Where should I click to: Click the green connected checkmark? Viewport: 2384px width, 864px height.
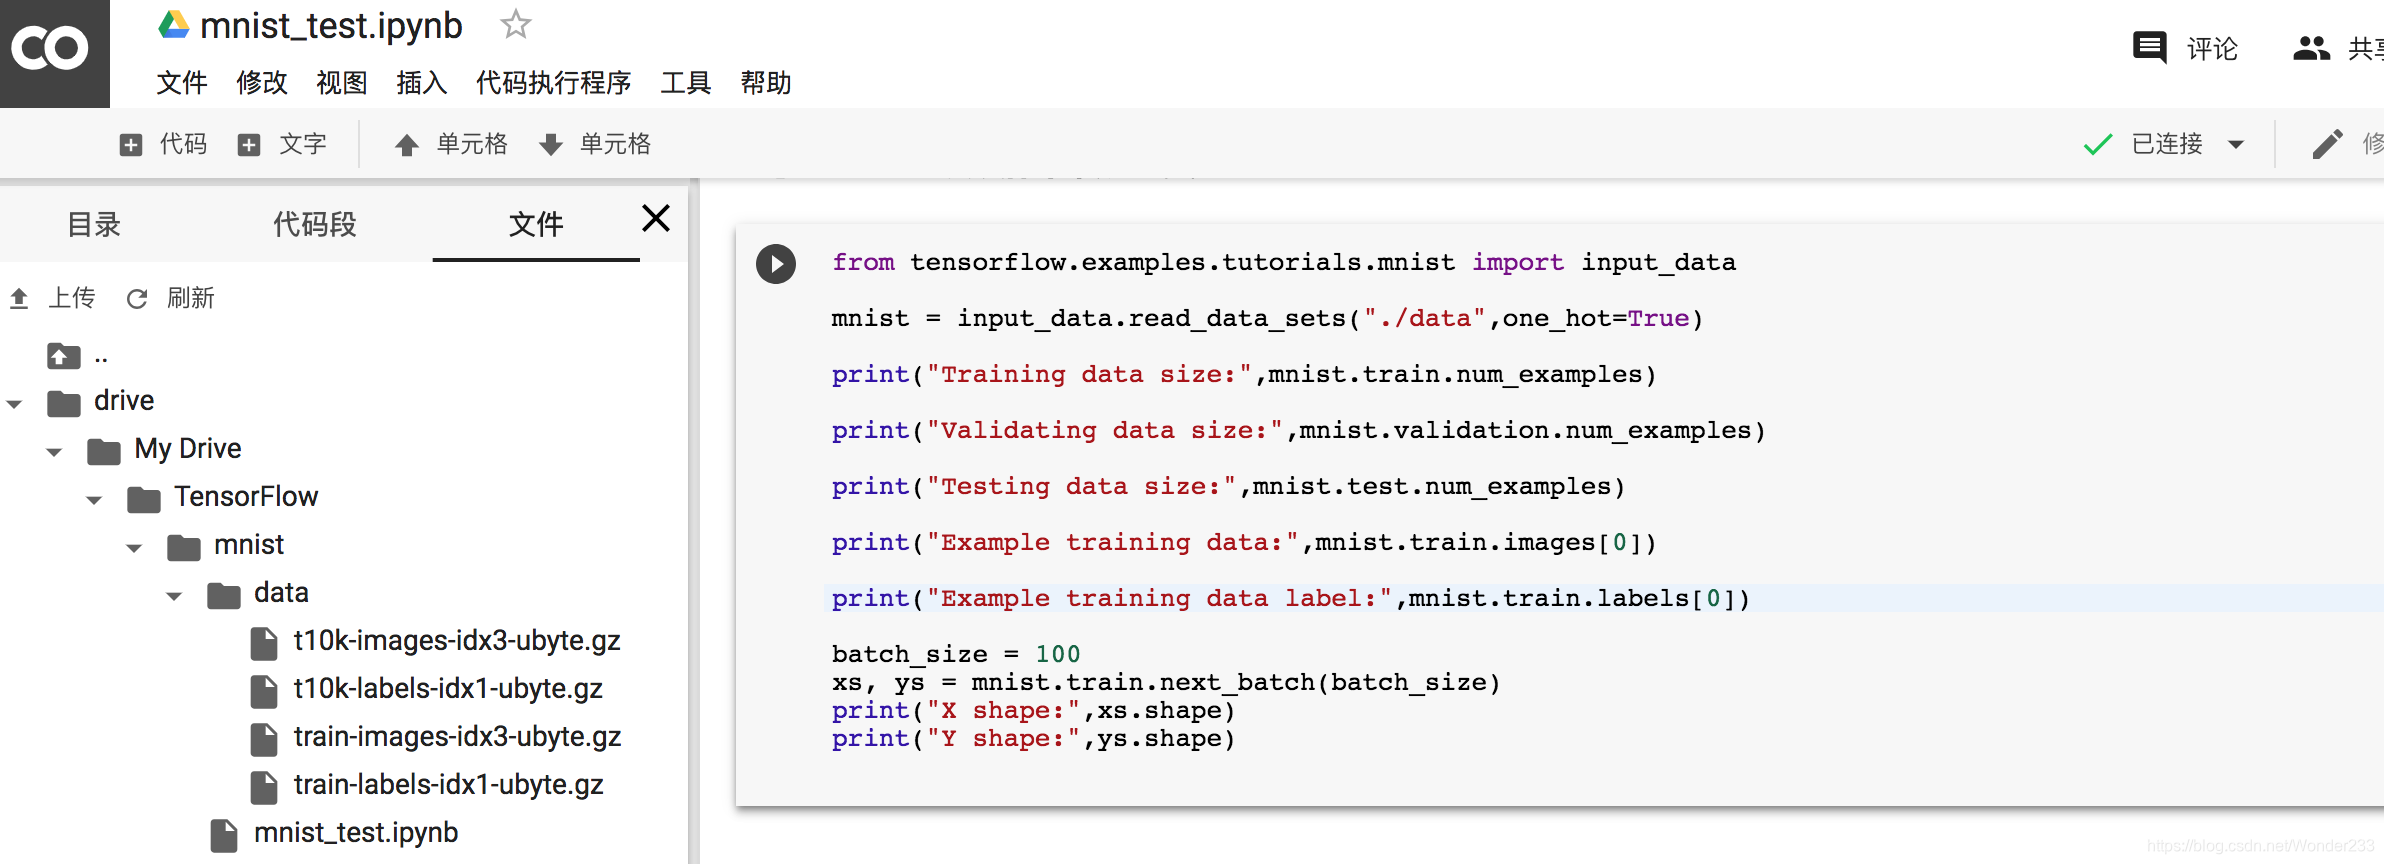pyautogui.click(x=2098, y=145)
